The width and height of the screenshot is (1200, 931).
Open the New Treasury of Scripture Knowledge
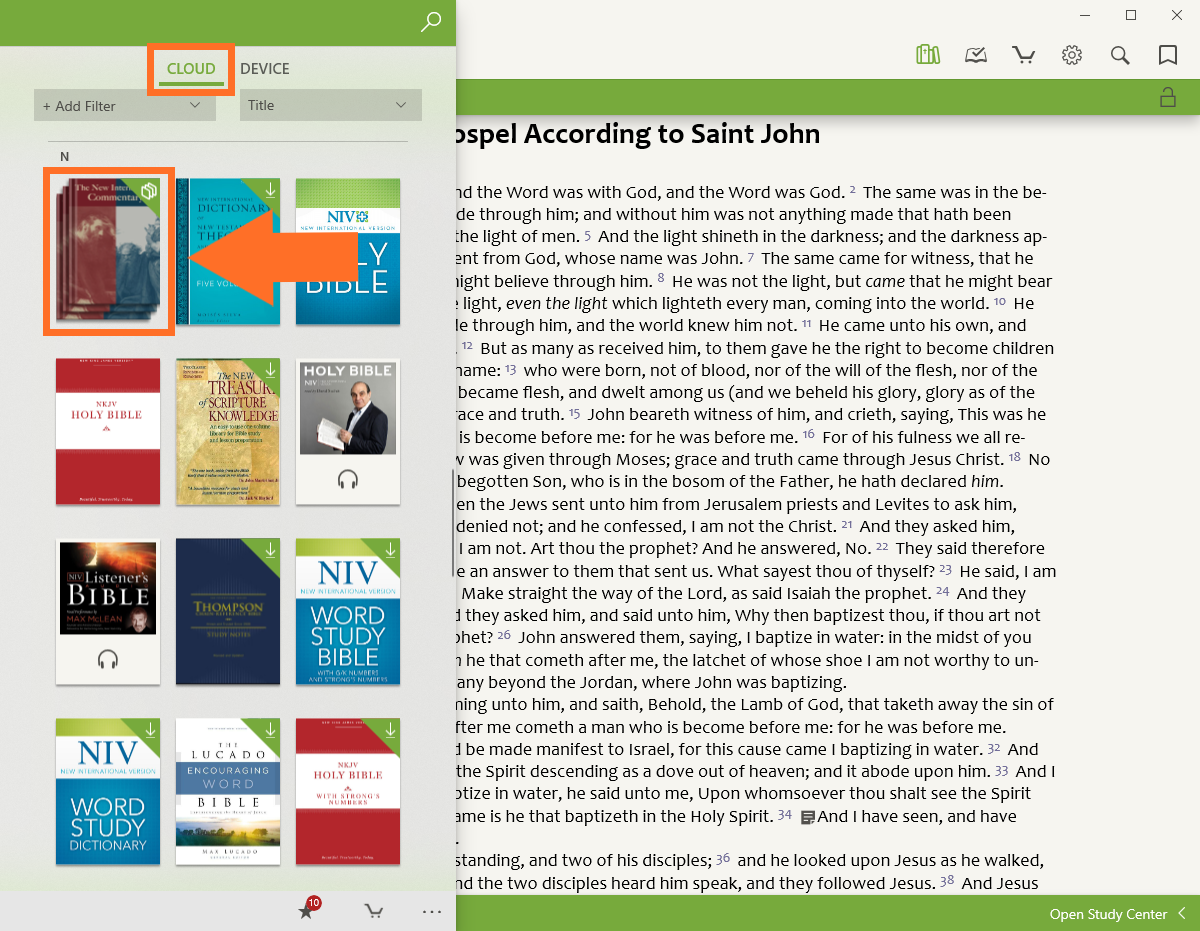228,431
